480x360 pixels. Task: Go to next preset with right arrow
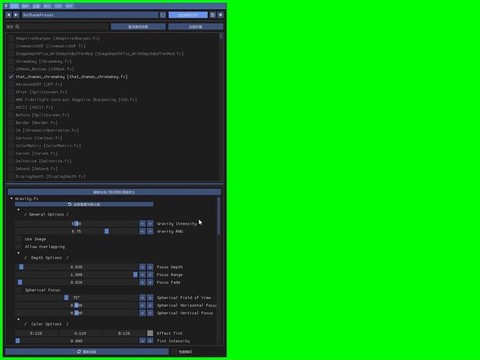16,15
